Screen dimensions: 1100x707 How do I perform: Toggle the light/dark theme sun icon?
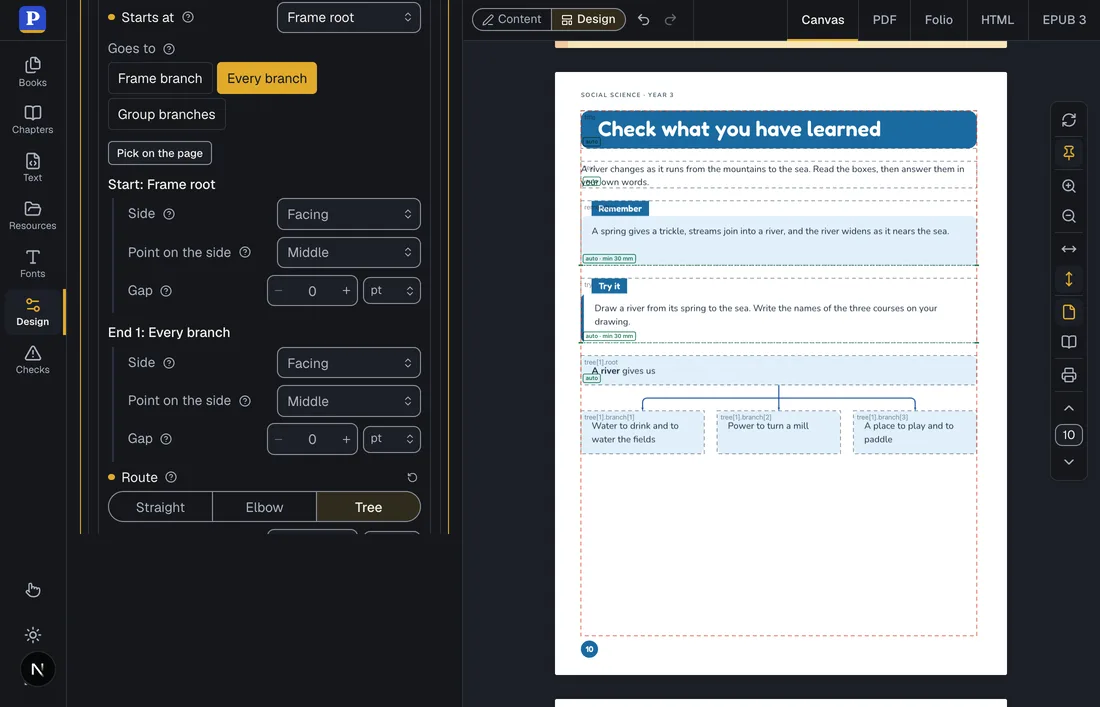(33, 635)
